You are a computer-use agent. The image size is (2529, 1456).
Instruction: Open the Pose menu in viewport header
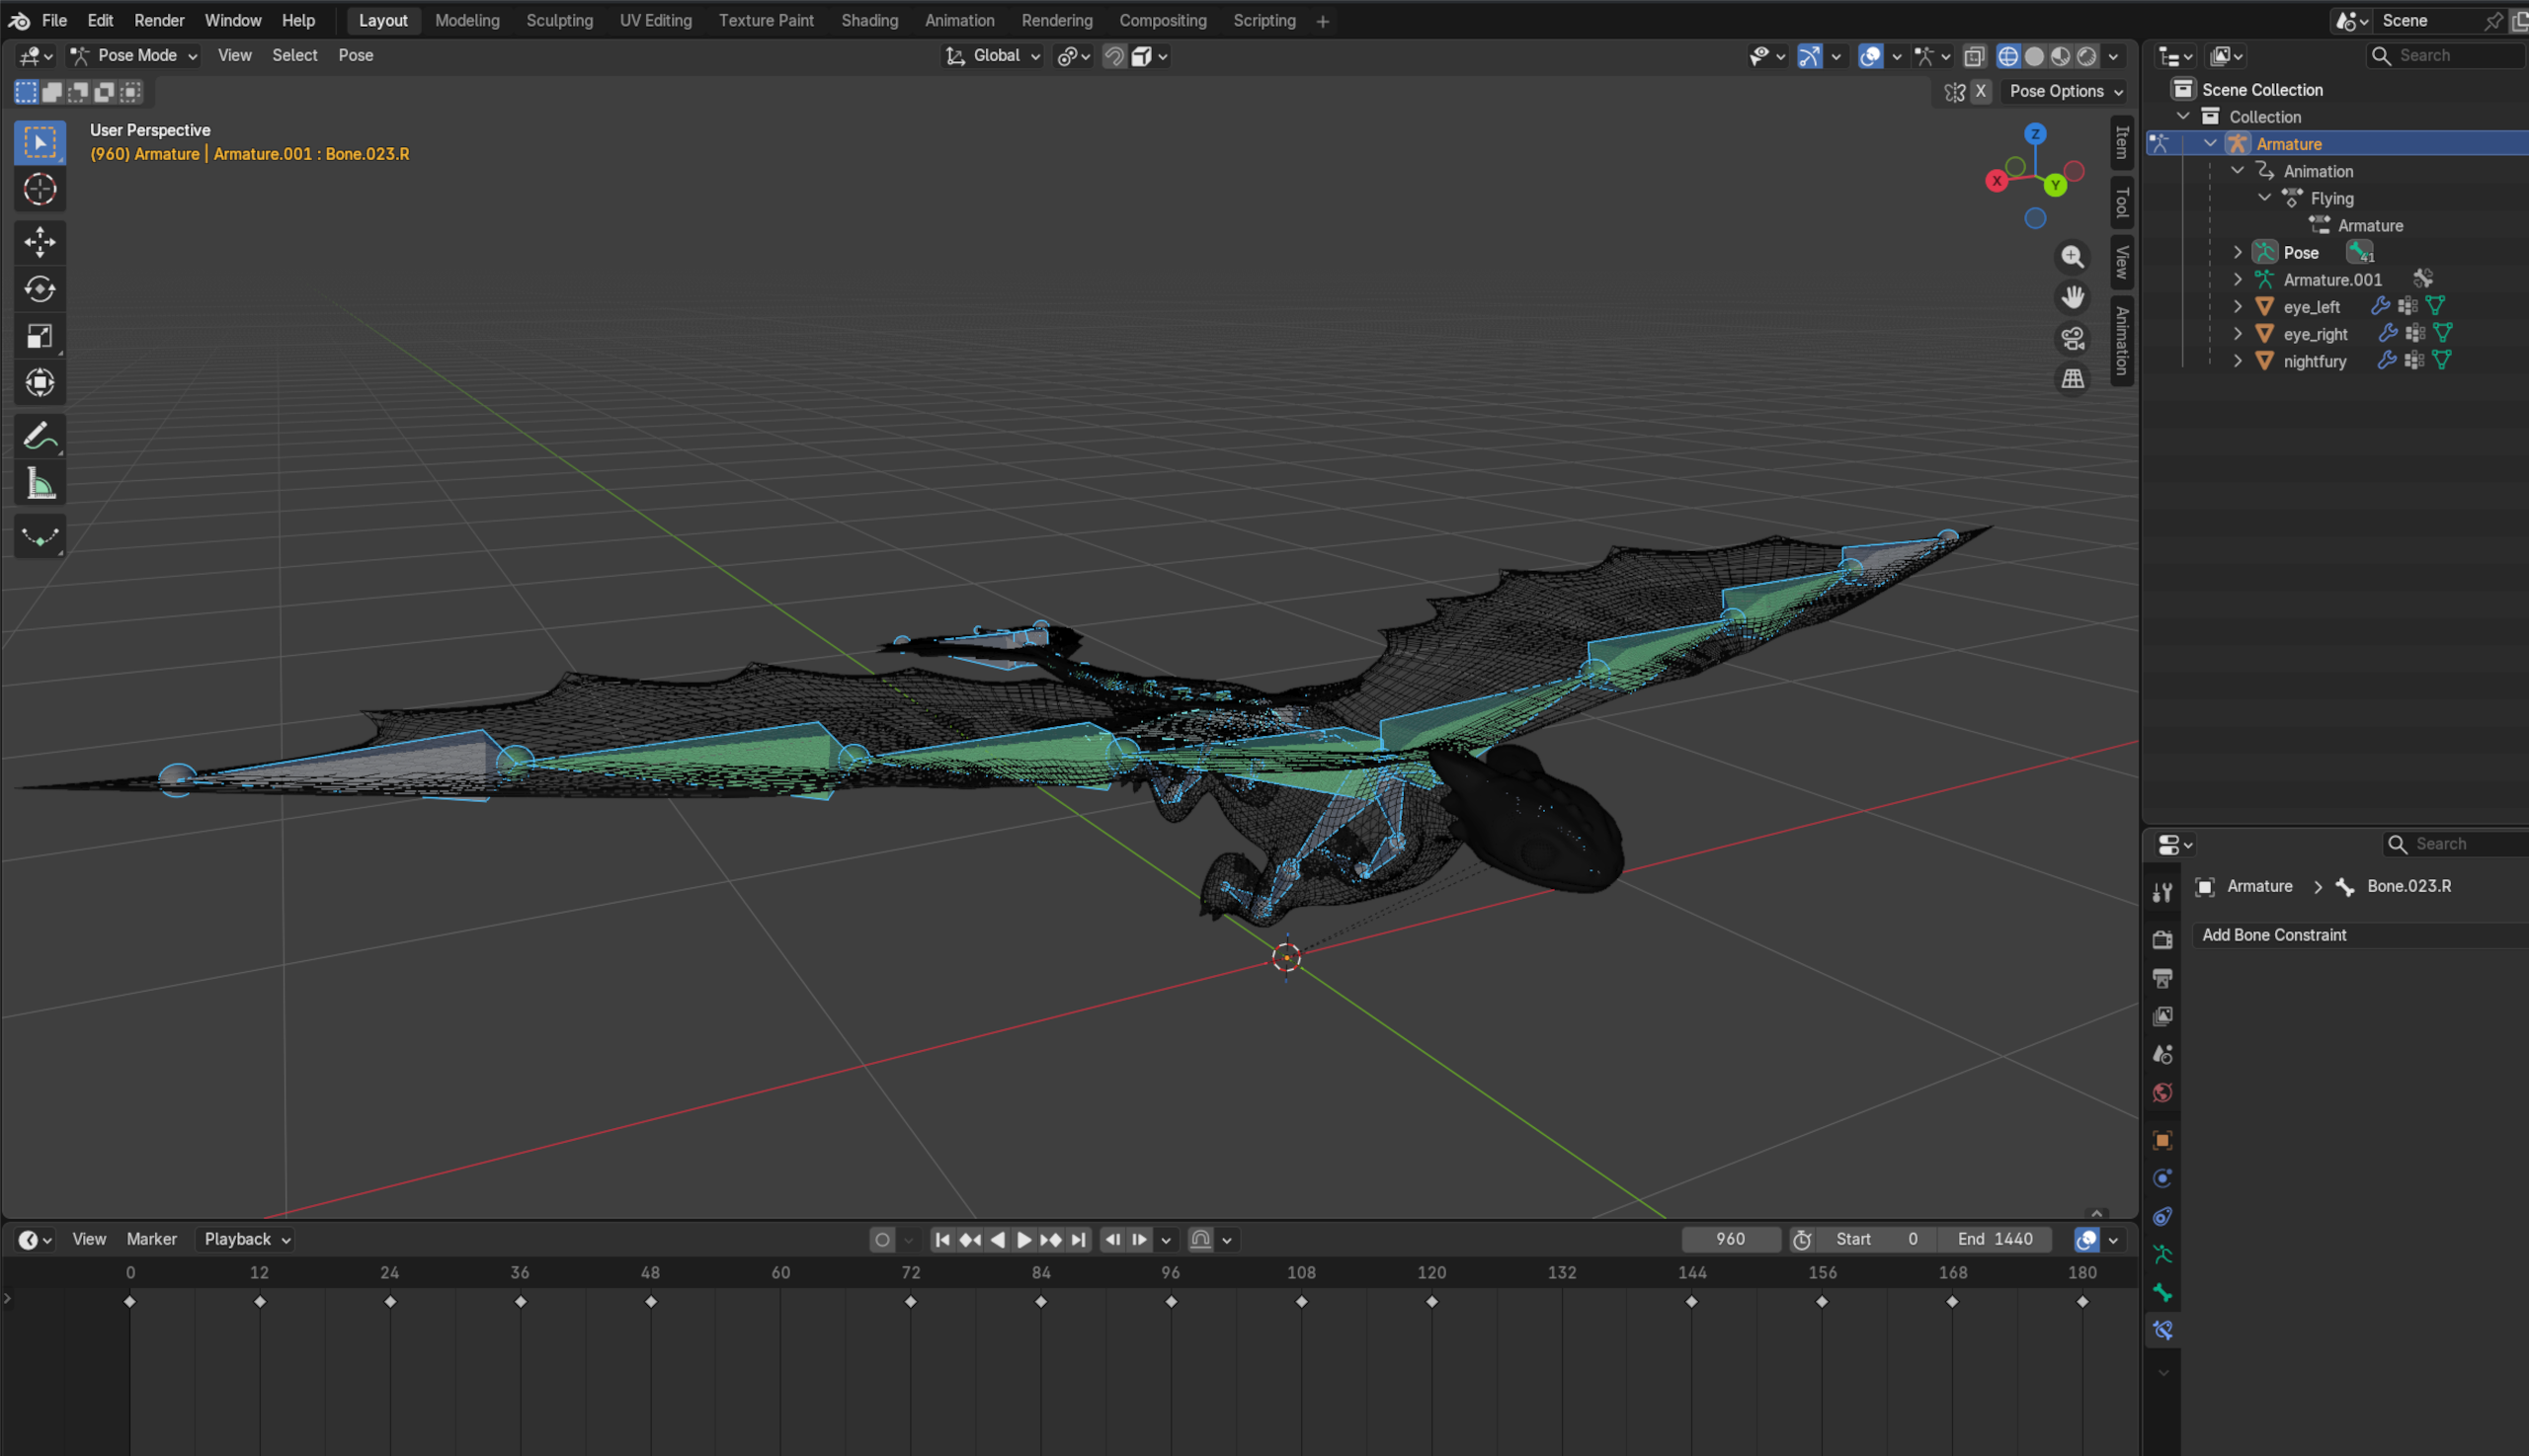[x=356, y=56]
